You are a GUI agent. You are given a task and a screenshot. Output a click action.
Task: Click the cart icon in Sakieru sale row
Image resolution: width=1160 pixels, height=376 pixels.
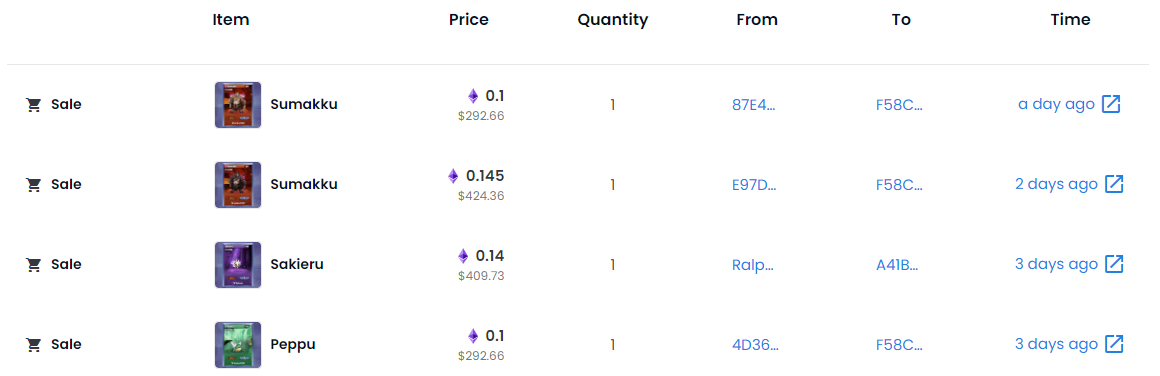(x=33, y=265)
